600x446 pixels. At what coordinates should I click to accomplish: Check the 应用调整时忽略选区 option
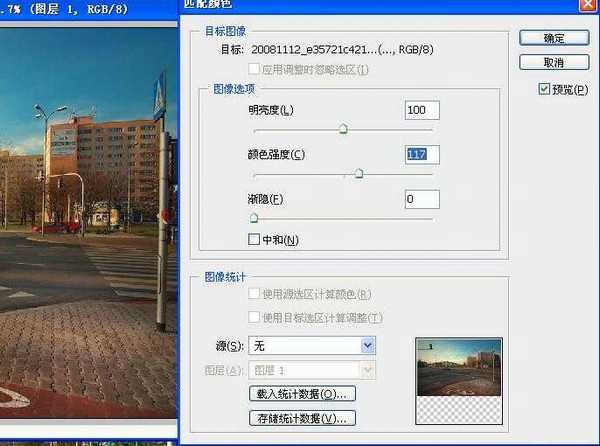[x=254, y=69]
